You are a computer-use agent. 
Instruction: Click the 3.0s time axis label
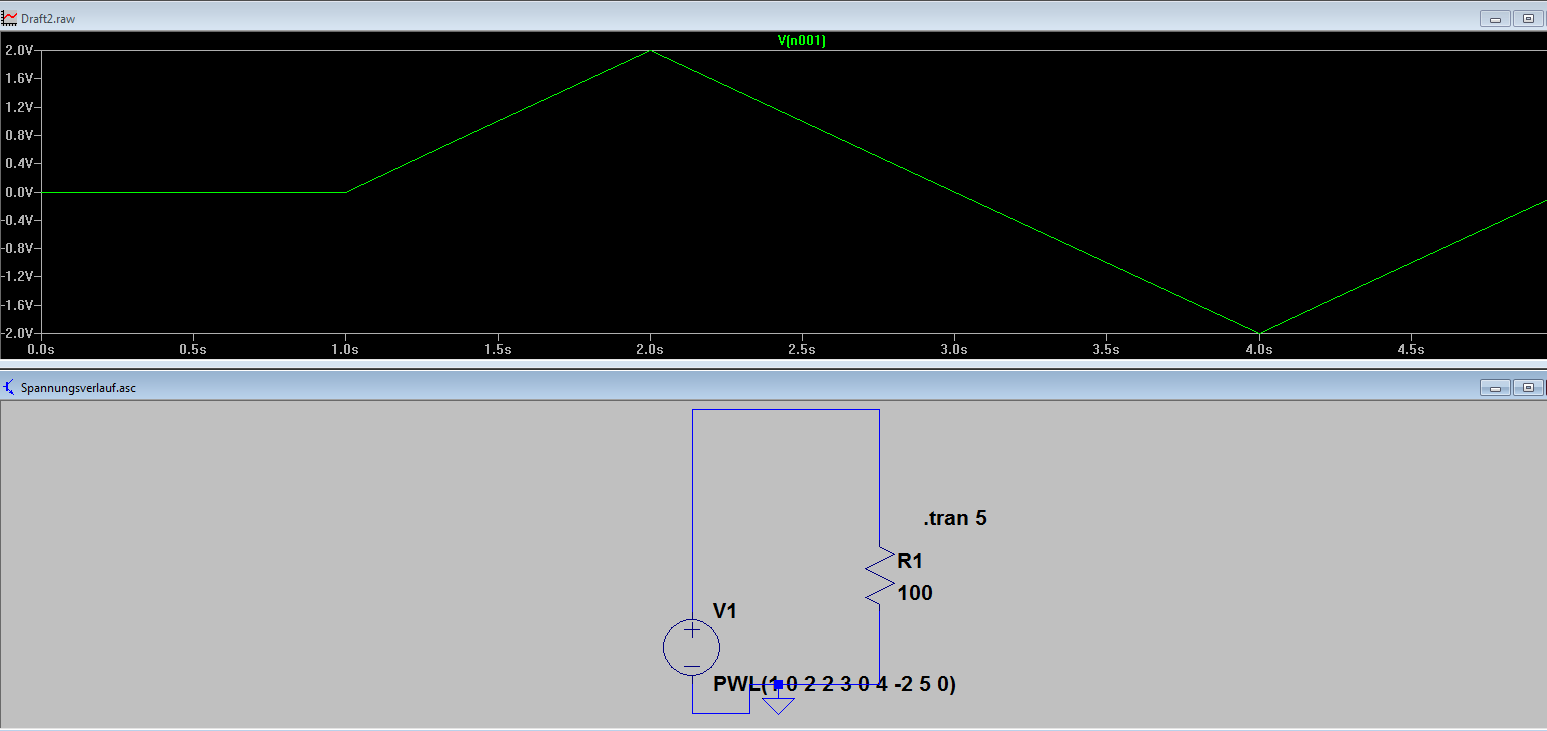point(954,350)
